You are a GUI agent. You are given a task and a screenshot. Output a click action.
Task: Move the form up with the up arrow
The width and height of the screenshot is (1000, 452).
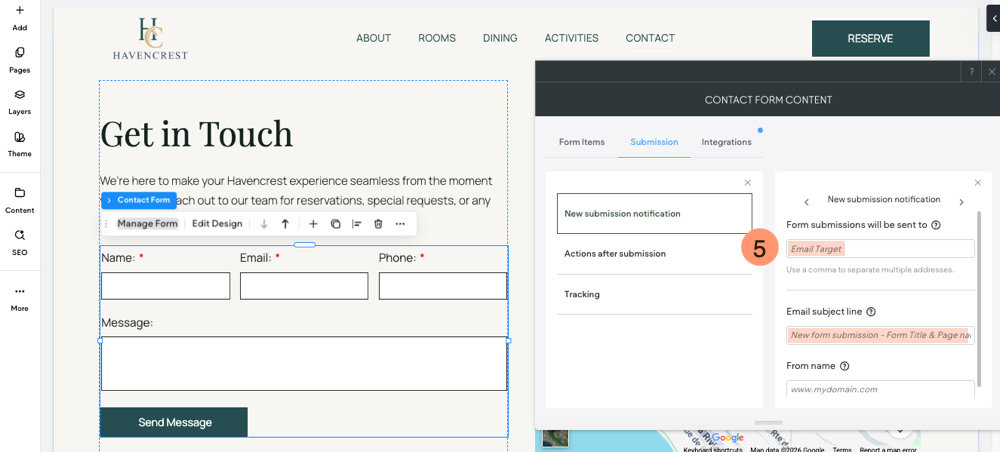point(285,224)
